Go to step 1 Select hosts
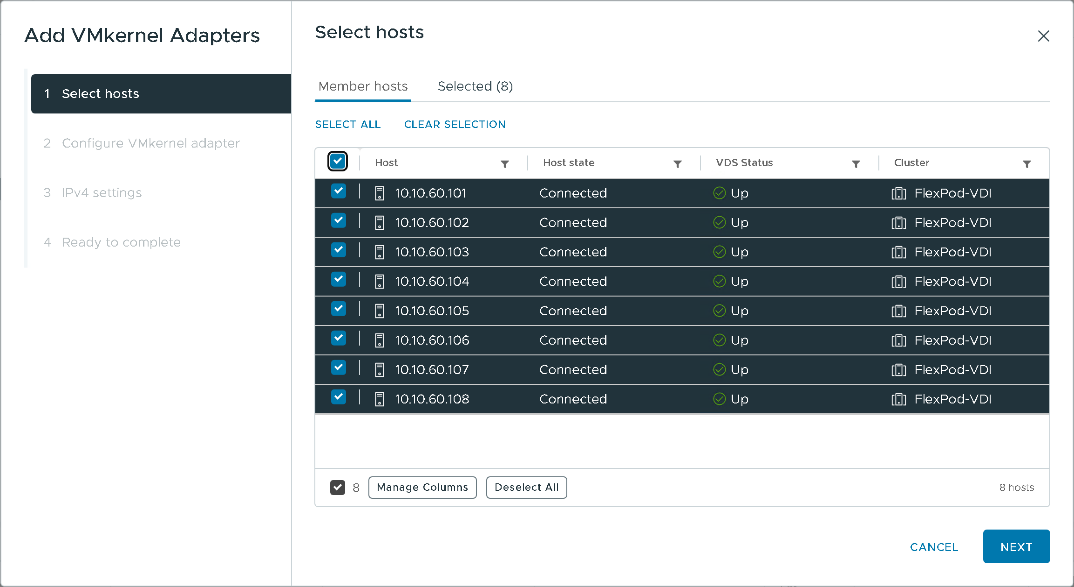 tap(161, 94)
